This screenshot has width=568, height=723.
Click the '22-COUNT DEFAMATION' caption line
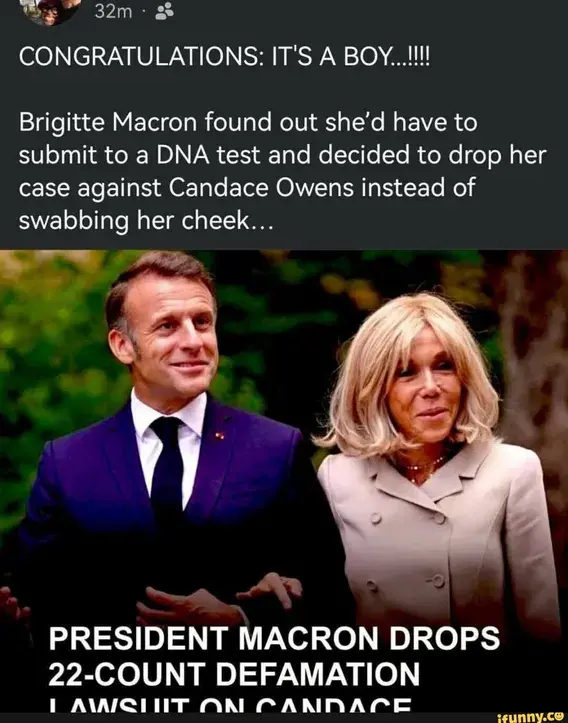pyautogui.click(x=234, y=674)
